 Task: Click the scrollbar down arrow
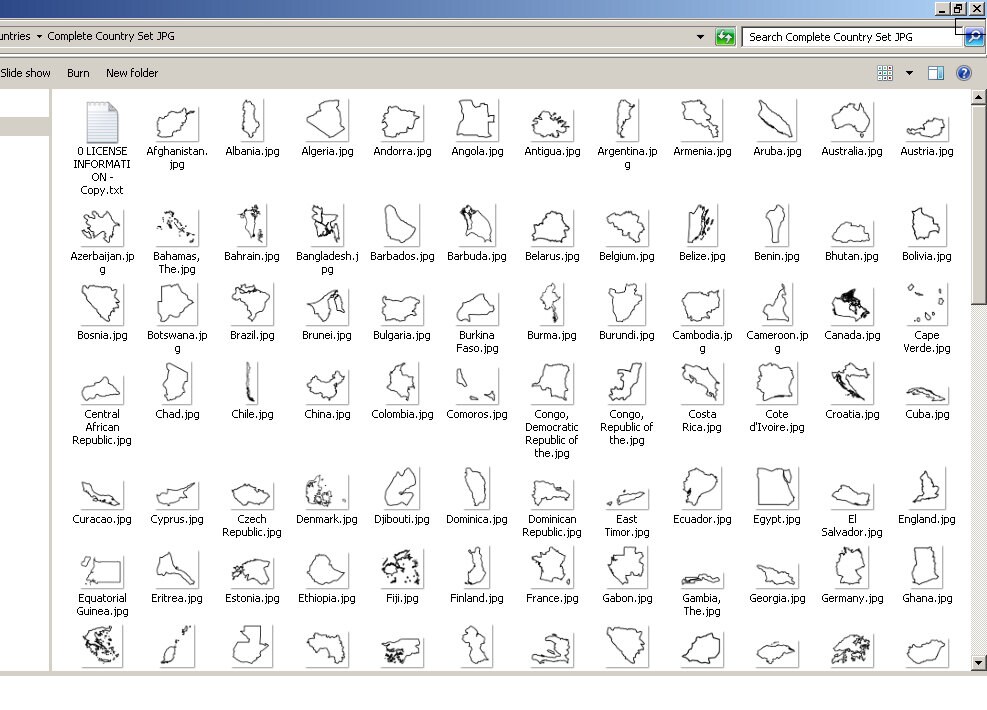(x=976, y=660)
